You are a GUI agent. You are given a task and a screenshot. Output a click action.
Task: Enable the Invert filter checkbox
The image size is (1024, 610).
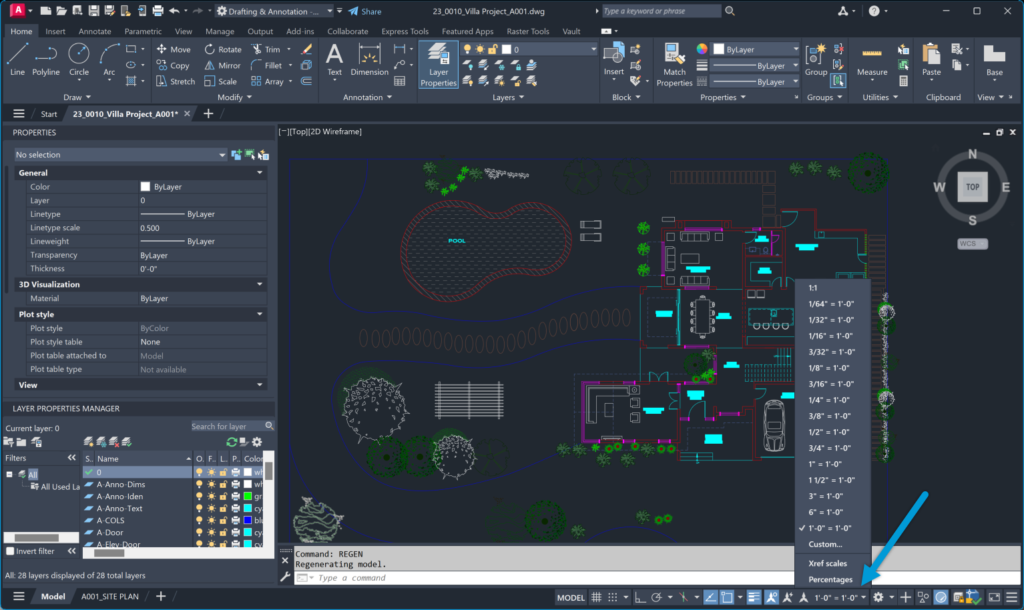coord(11,551)
